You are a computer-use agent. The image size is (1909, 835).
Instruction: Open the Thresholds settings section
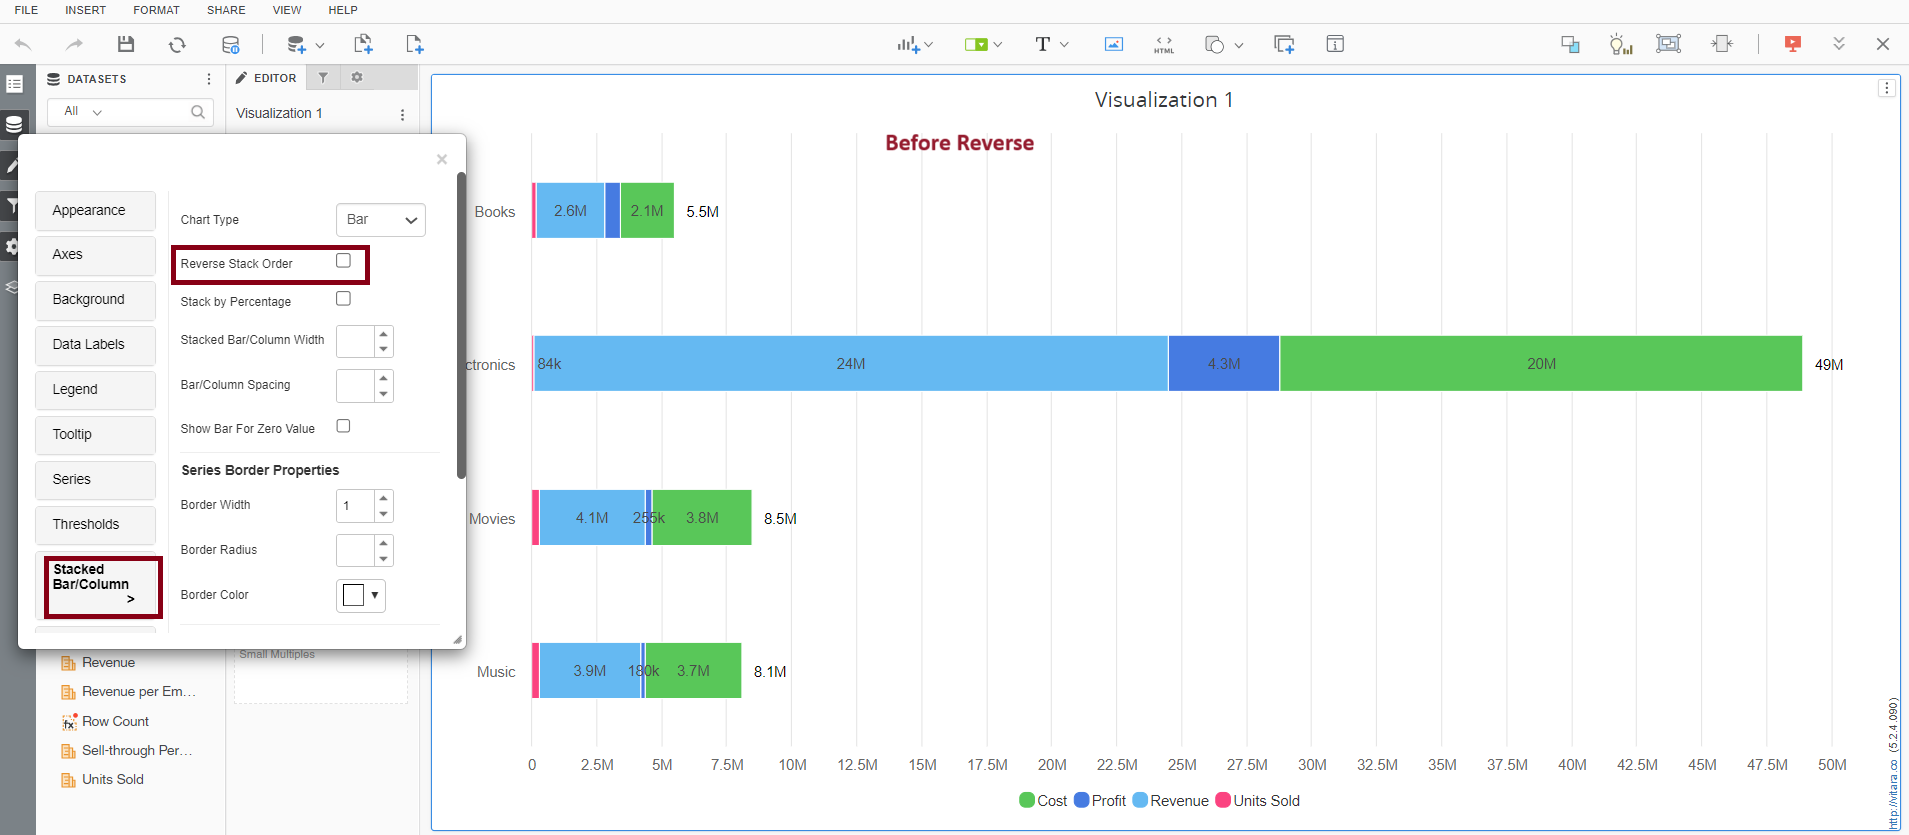(x=95, y=525)
